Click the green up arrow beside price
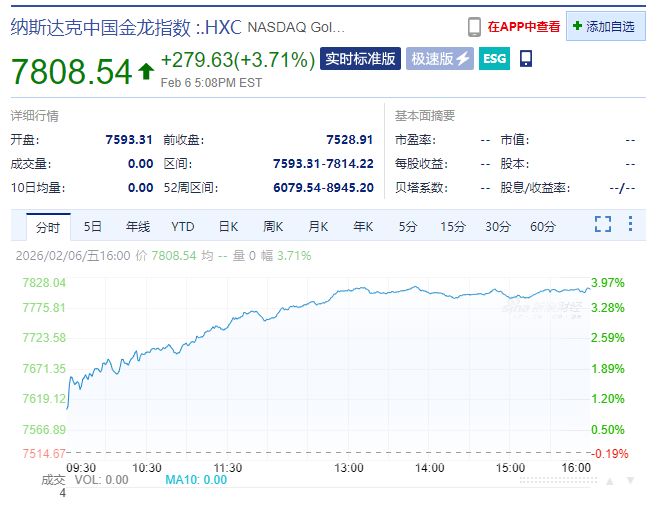The height and width of the screenshot is (505, 657). pos(146,71)
